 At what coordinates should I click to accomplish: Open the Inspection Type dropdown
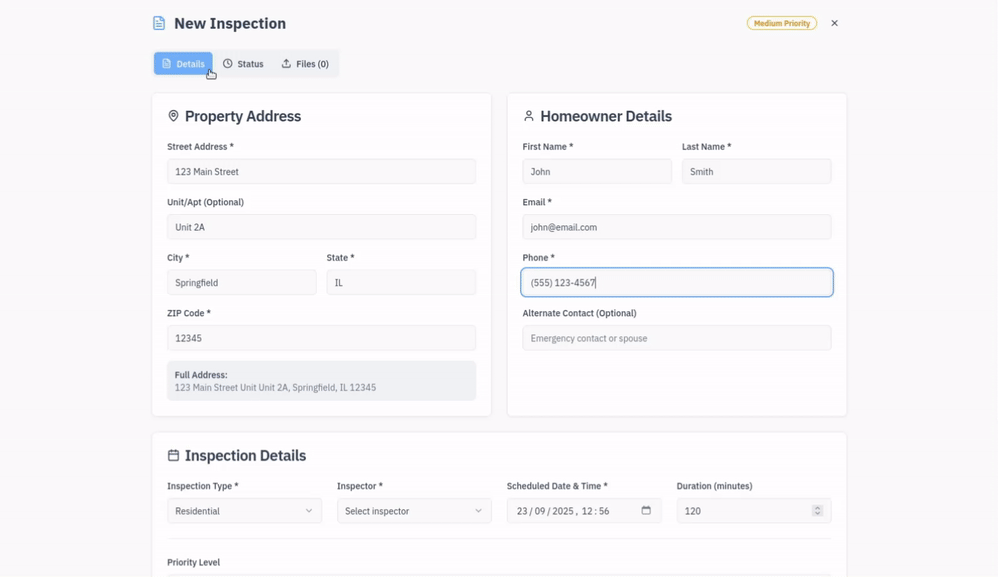pyautogui.click(x=244, y=511)
